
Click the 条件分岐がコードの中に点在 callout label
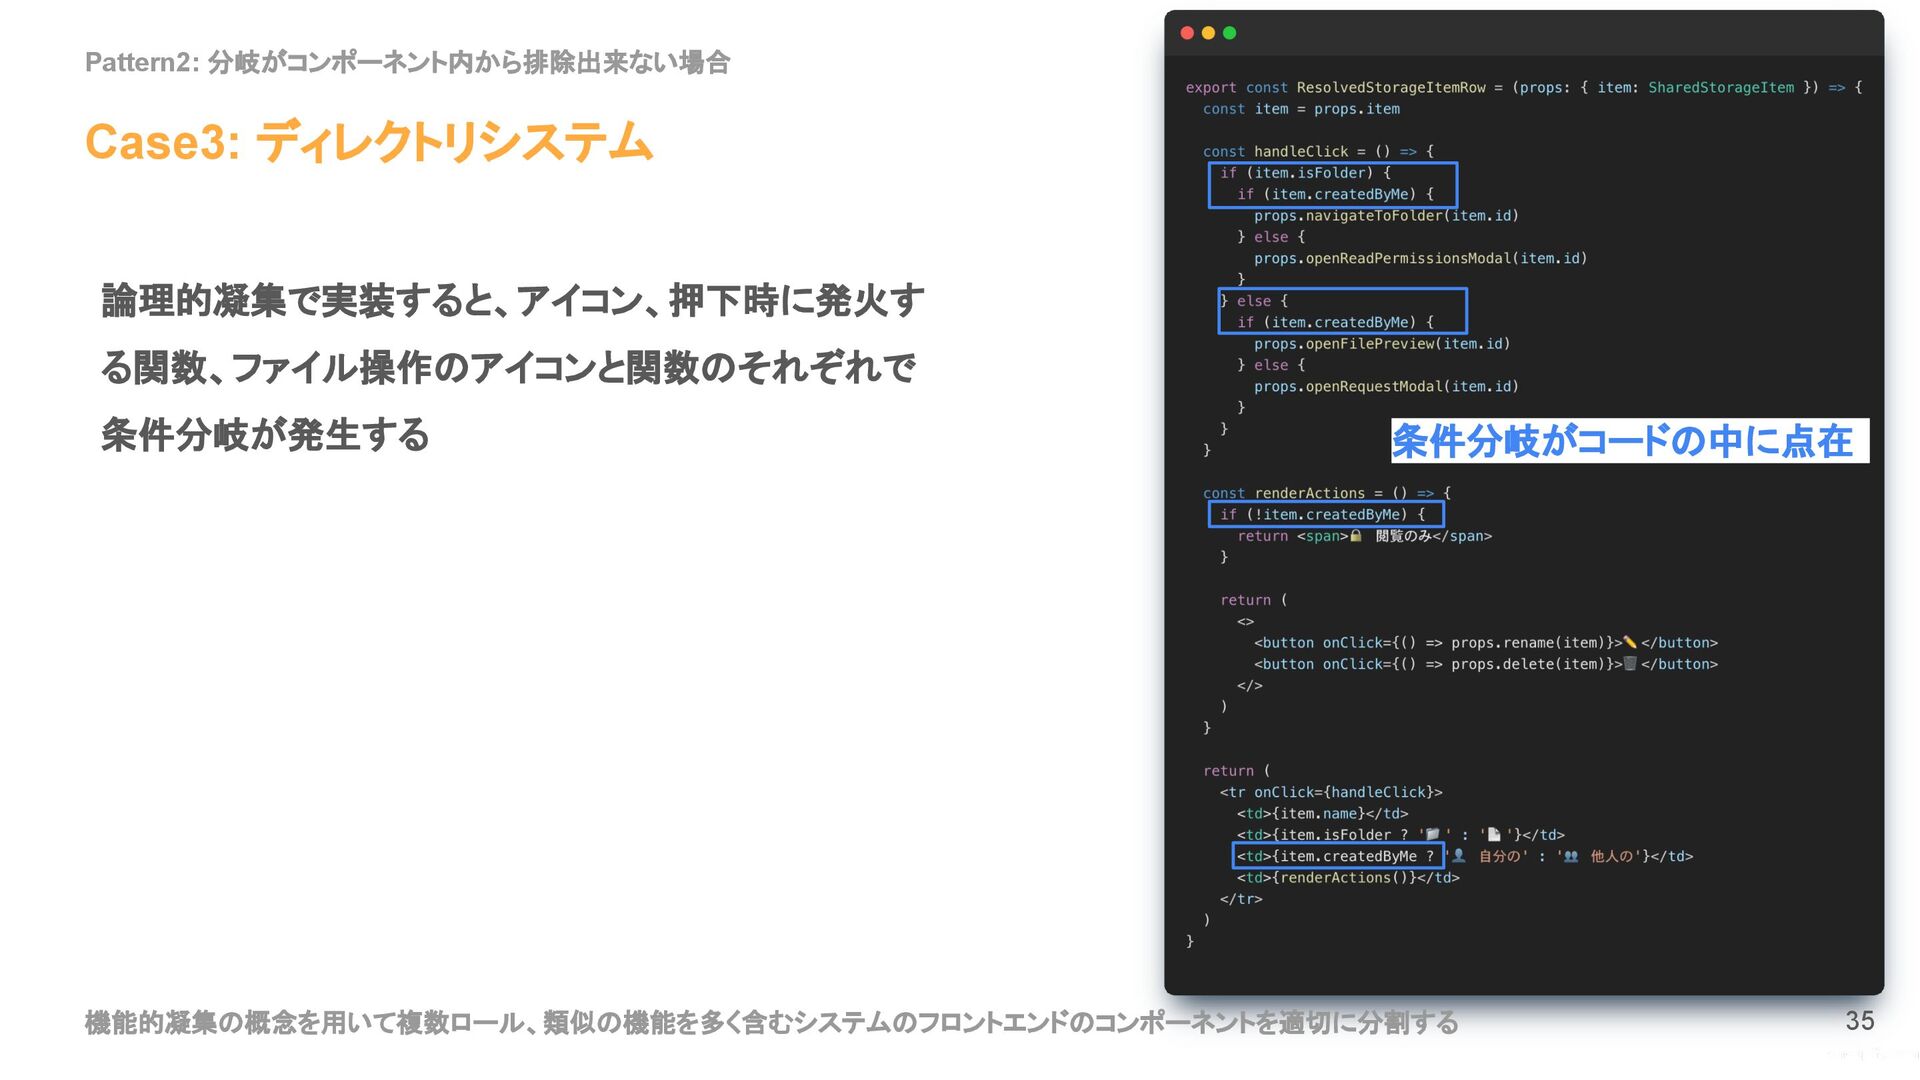[x=1628, y=441]
